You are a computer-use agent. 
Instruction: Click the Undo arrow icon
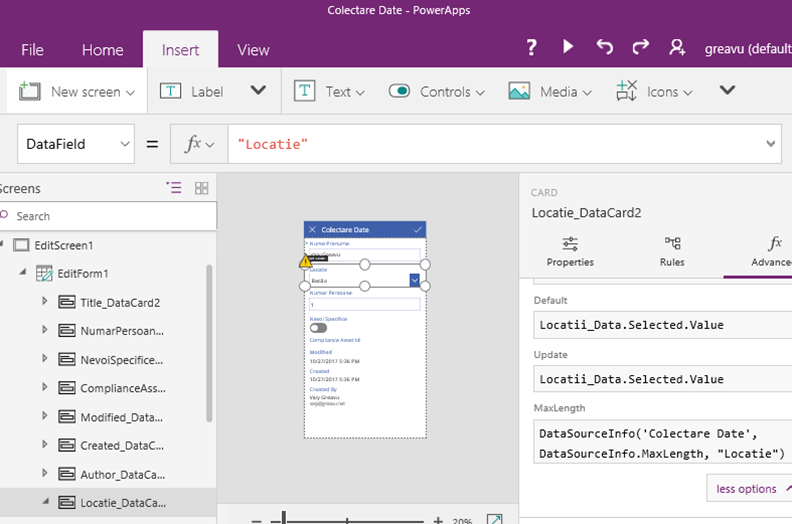604,47
